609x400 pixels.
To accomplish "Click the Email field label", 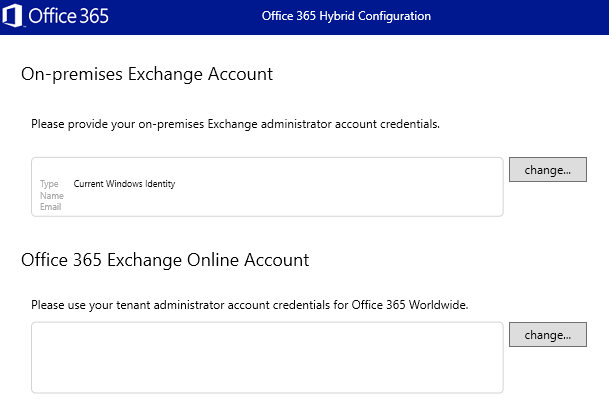I will click(51, 207).
